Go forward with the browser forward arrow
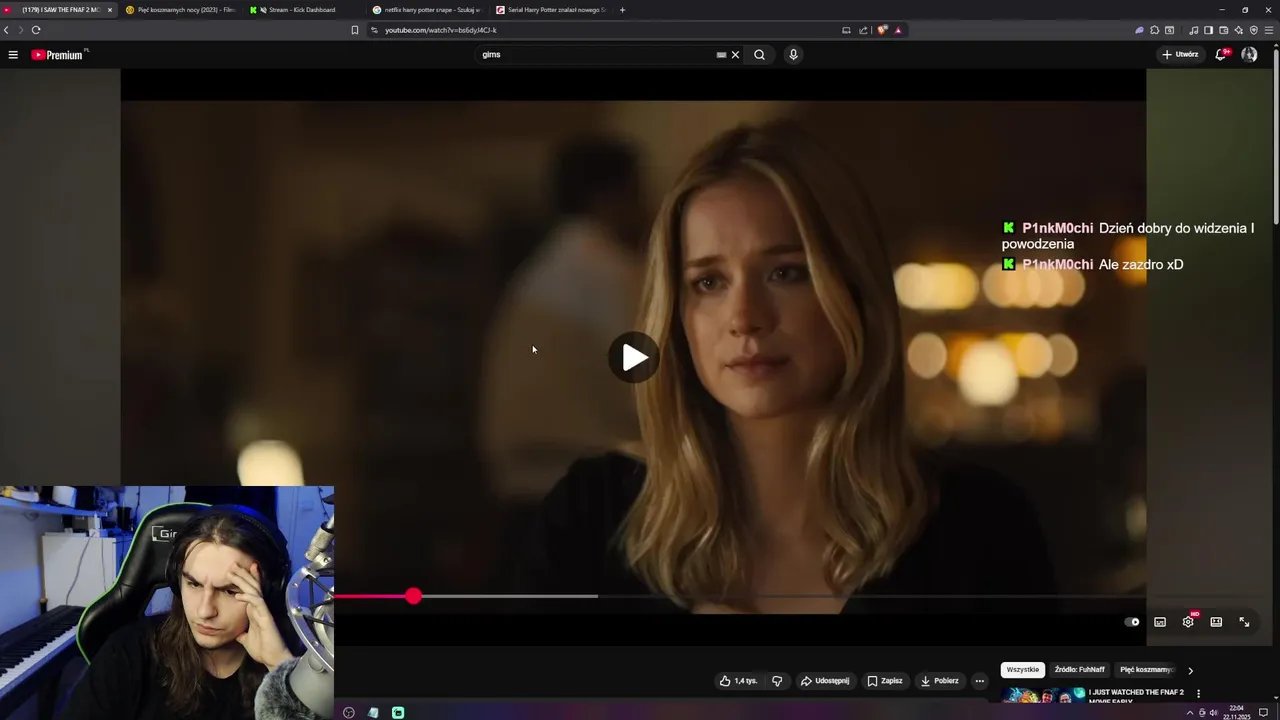This screenshot has height=720, width=1280. tap(20, 30)
